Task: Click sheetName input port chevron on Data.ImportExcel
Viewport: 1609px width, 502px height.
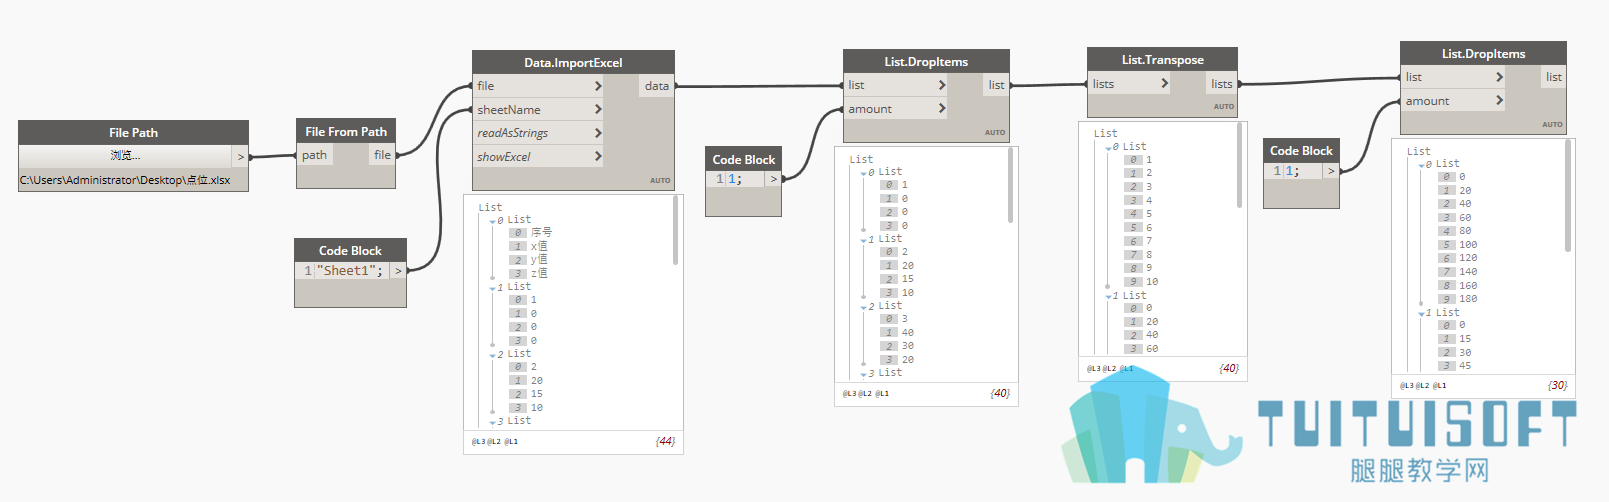Action: click(x=598, y=109)
